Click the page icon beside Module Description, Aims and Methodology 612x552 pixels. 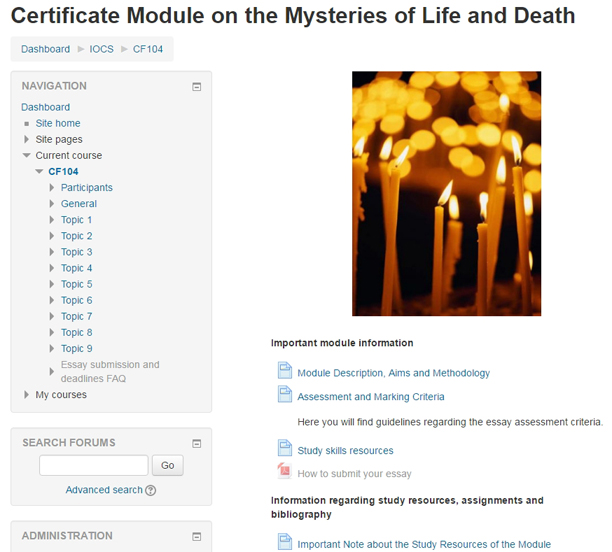(285, 370)
